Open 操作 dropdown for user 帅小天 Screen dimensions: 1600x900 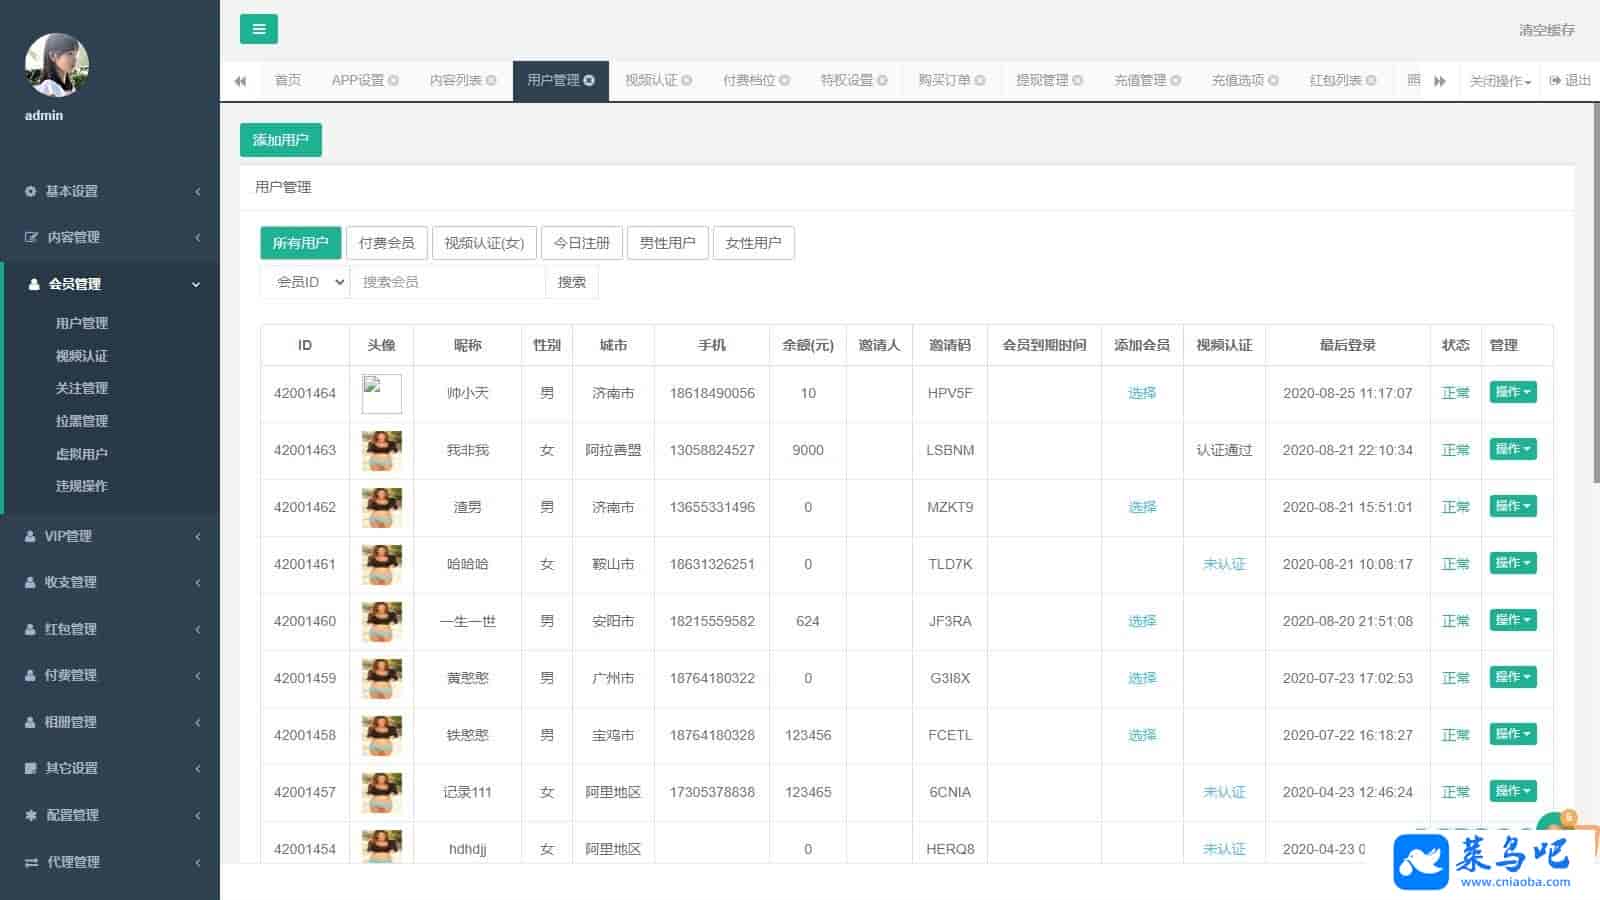point(1512,392)
